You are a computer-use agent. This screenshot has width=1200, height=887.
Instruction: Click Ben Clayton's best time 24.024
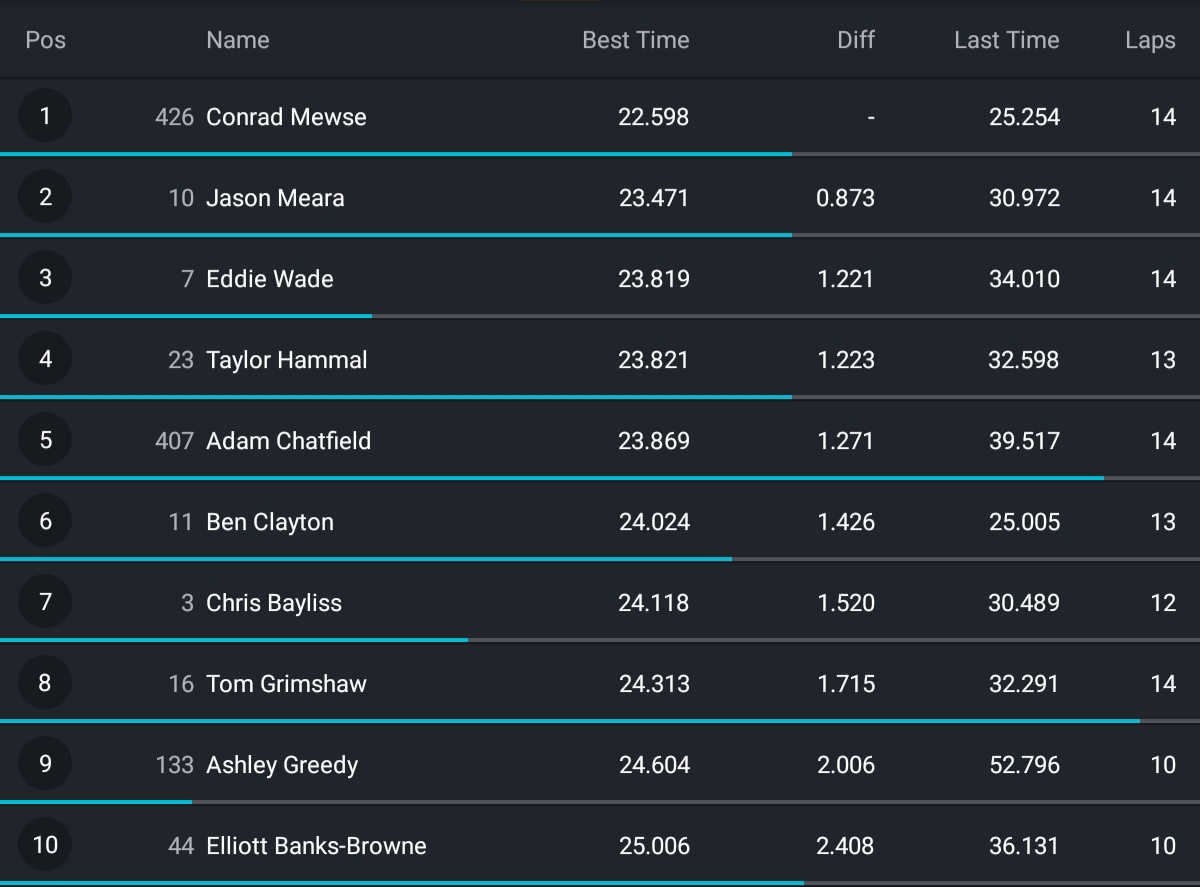point(654,522)
